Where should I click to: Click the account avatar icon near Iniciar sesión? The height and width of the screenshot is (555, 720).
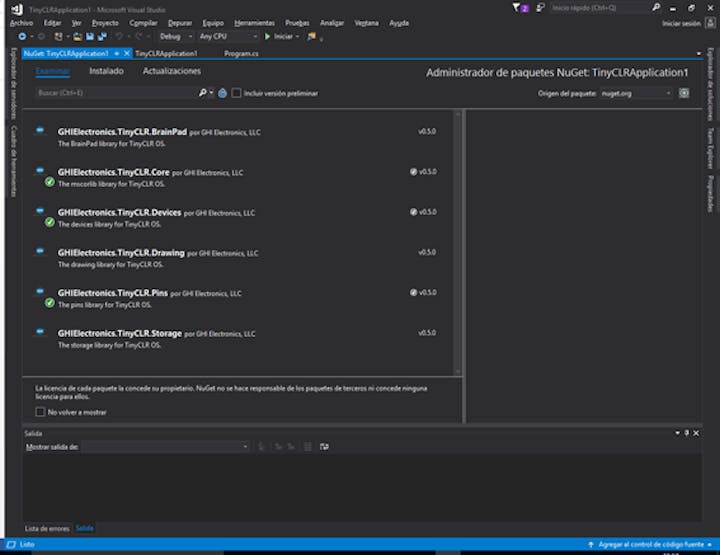coord(710,23)
